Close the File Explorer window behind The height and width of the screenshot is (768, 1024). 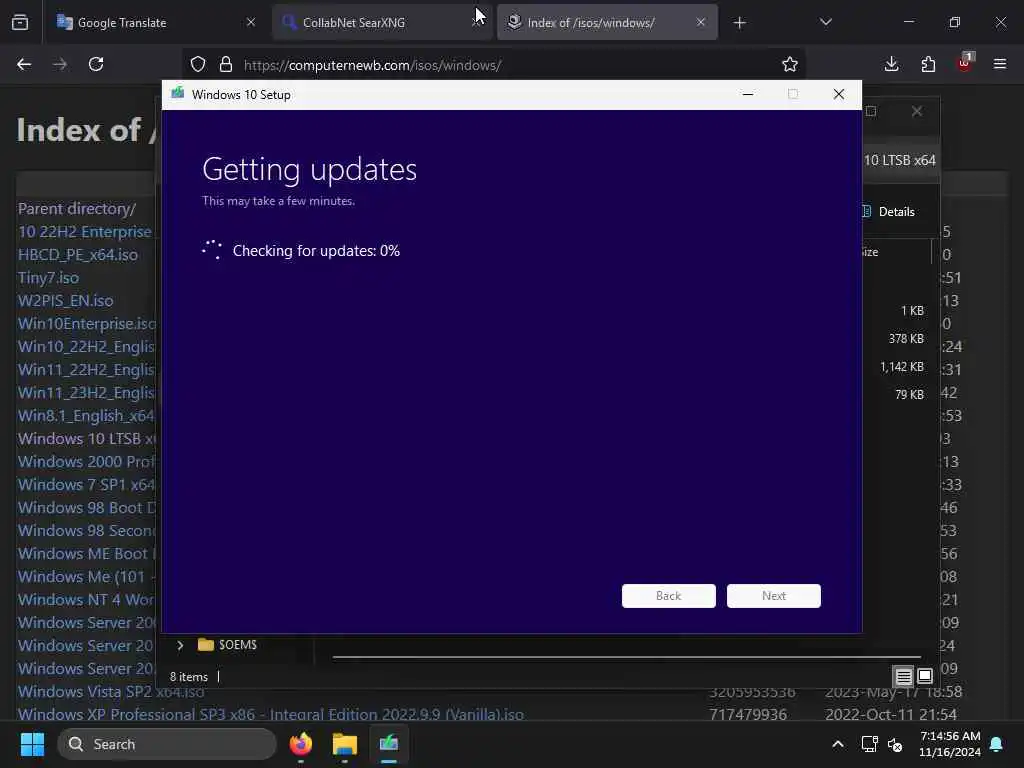[x=917, y=111]
